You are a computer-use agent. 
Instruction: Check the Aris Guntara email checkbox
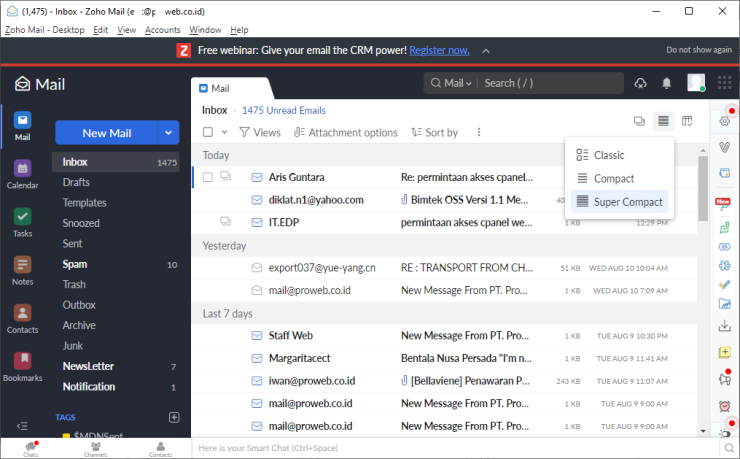[x=208, y=177]
